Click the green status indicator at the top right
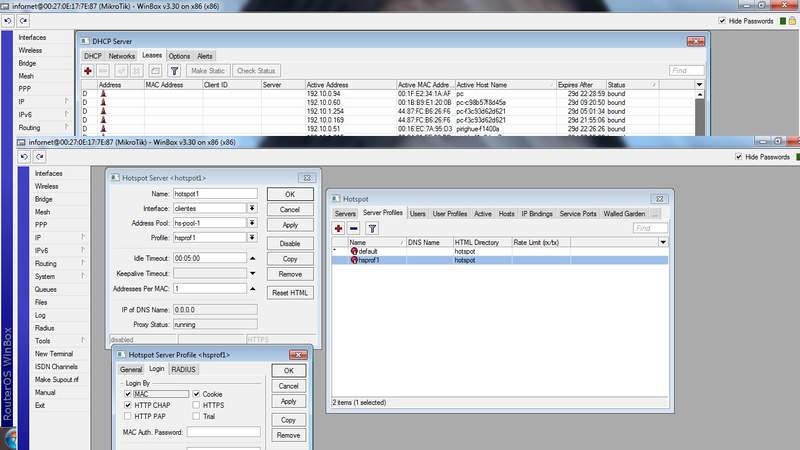The image size is (800, 450). [783, 21]
